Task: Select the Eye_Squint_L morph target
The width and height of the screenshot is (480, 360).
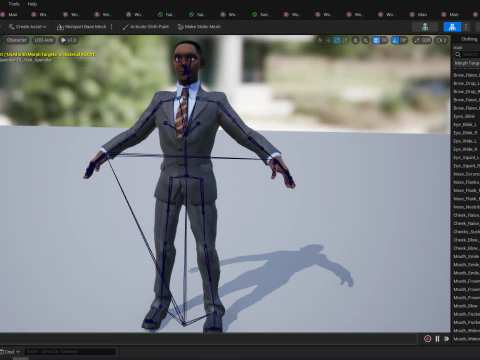Action: tap(466, 158)
